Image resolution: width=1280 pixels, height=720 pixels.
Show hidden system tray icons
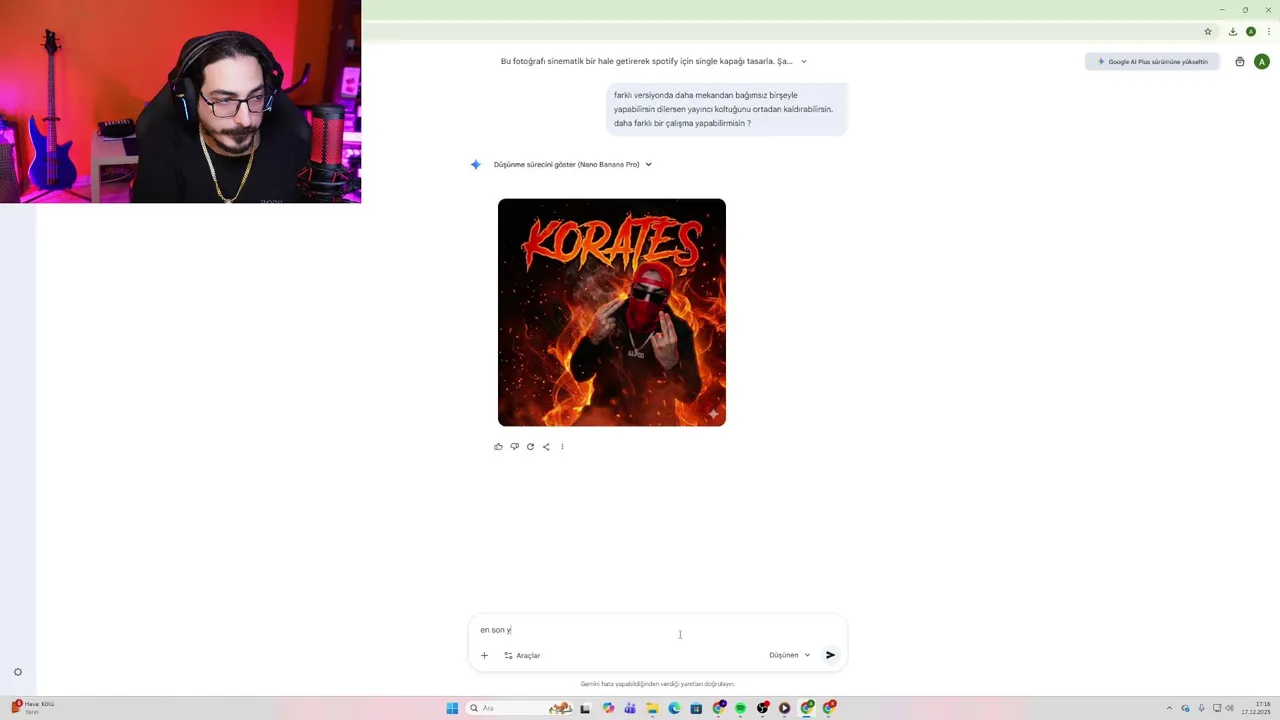tap(1169, 708)
